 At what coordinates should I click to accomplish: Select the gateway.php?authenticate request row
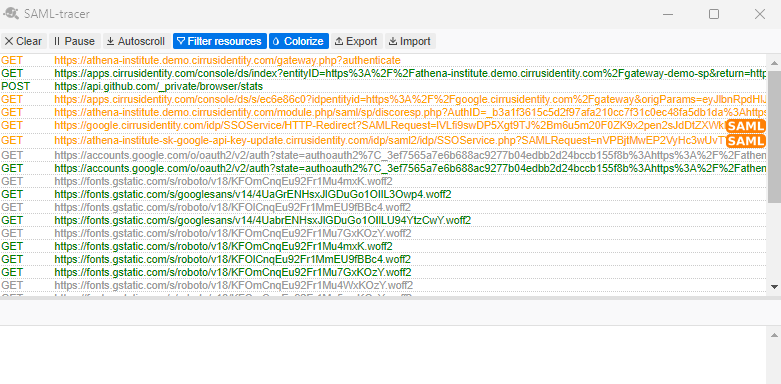click(384, 60)
